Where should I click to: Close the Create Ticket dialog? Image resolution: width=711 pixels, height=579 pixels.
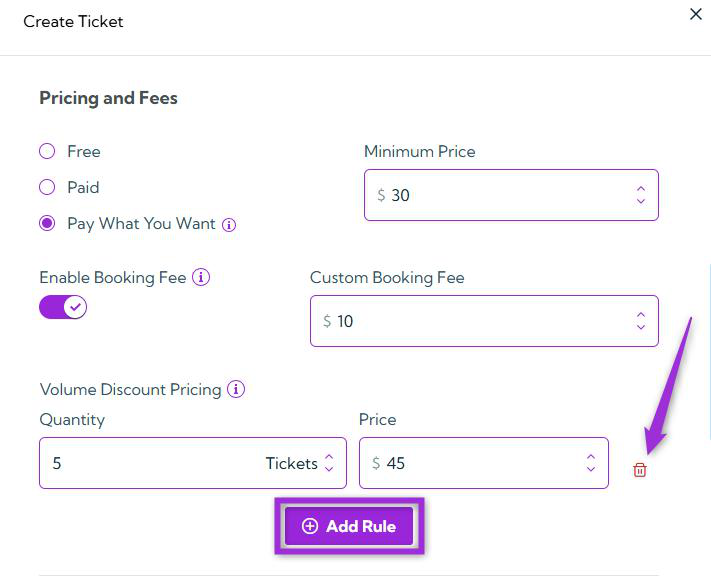696,15
